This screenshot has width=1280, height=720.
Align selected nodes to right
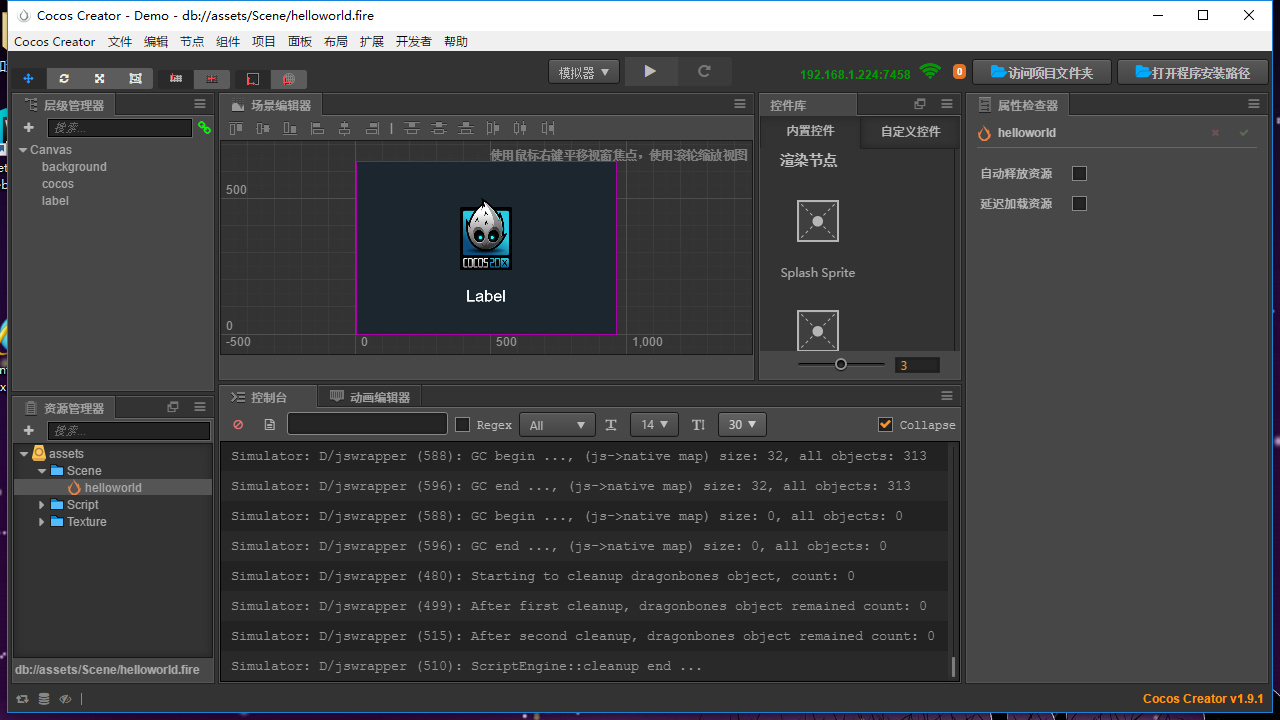point(372,128)
